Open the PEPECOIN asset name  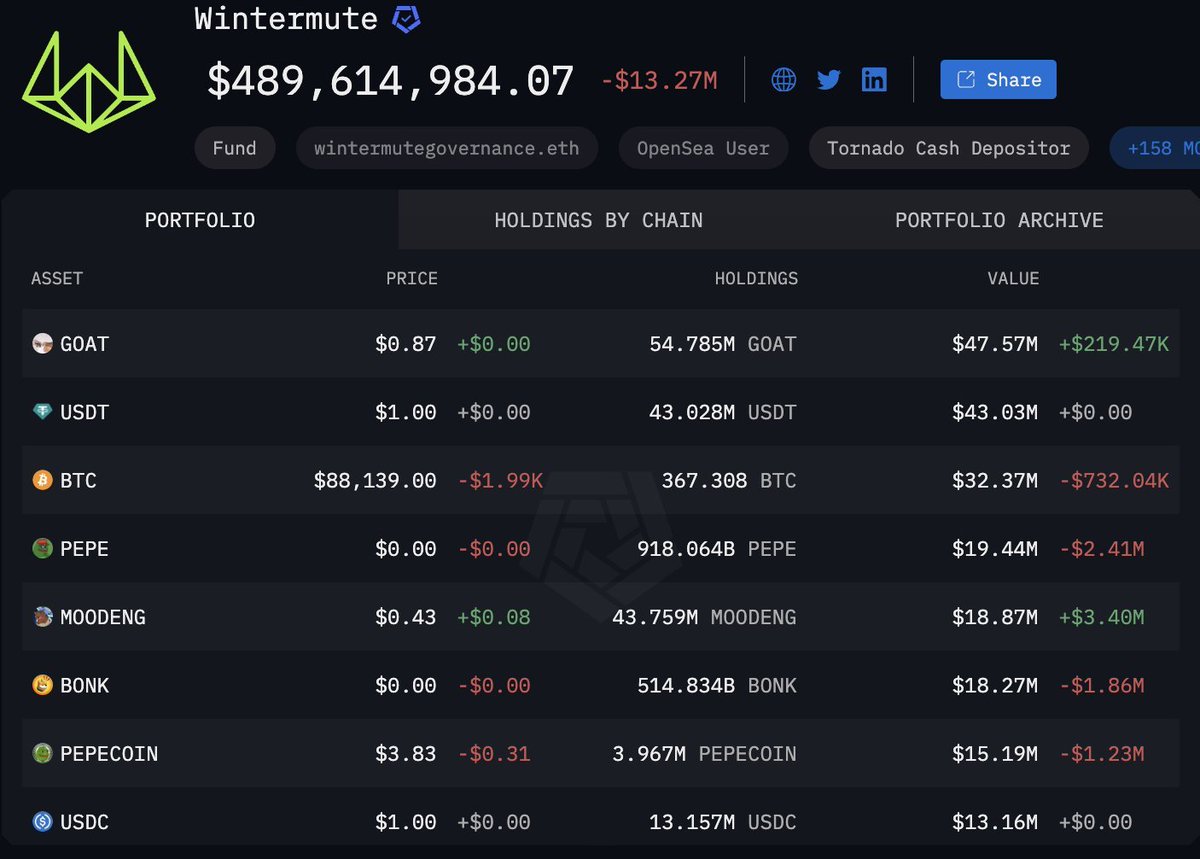click(109, 753)
